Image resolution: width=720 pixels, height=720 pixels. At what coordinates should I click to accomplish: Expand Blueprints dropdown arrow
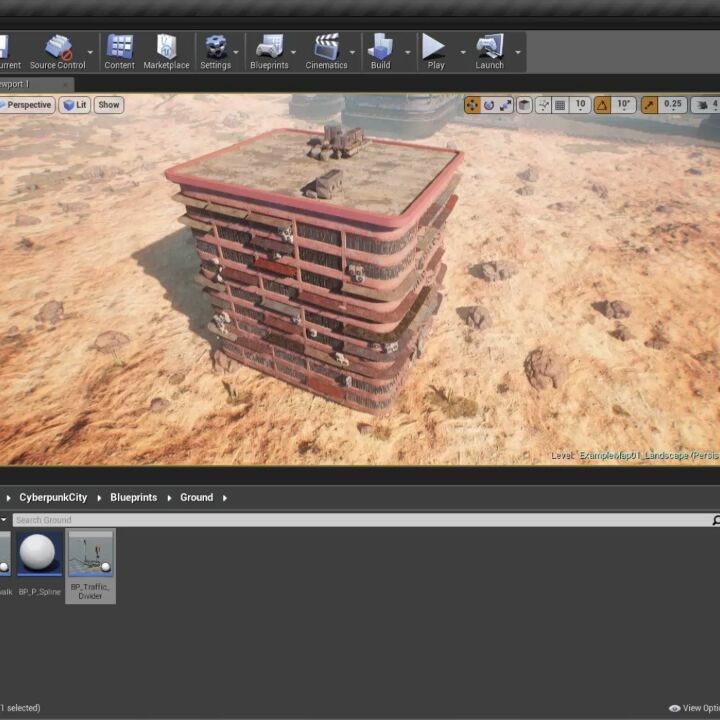tap(294, 52)
